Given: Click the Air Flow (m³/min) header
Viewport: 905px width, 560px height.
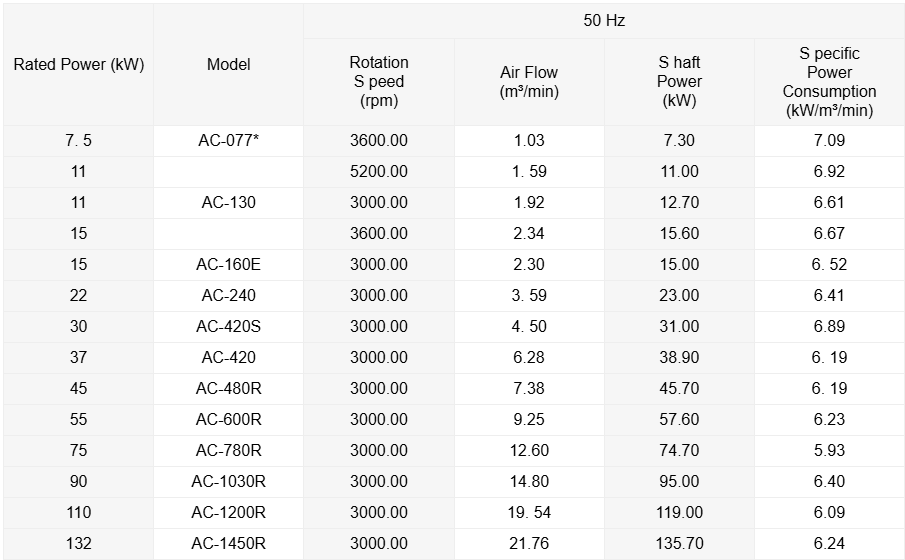Looking at the screenshot, I should (529, 82).
